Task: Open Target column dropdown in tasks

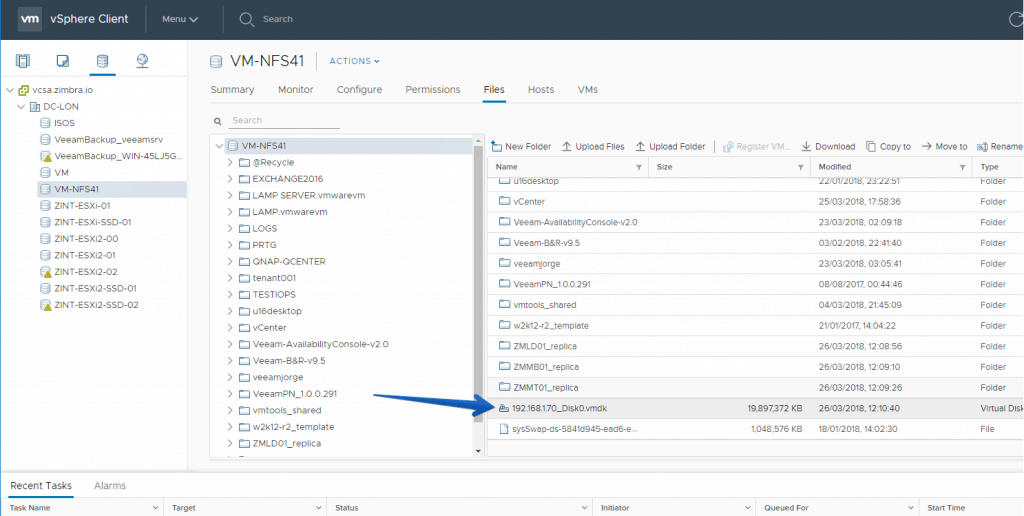Action: [319, 508]
